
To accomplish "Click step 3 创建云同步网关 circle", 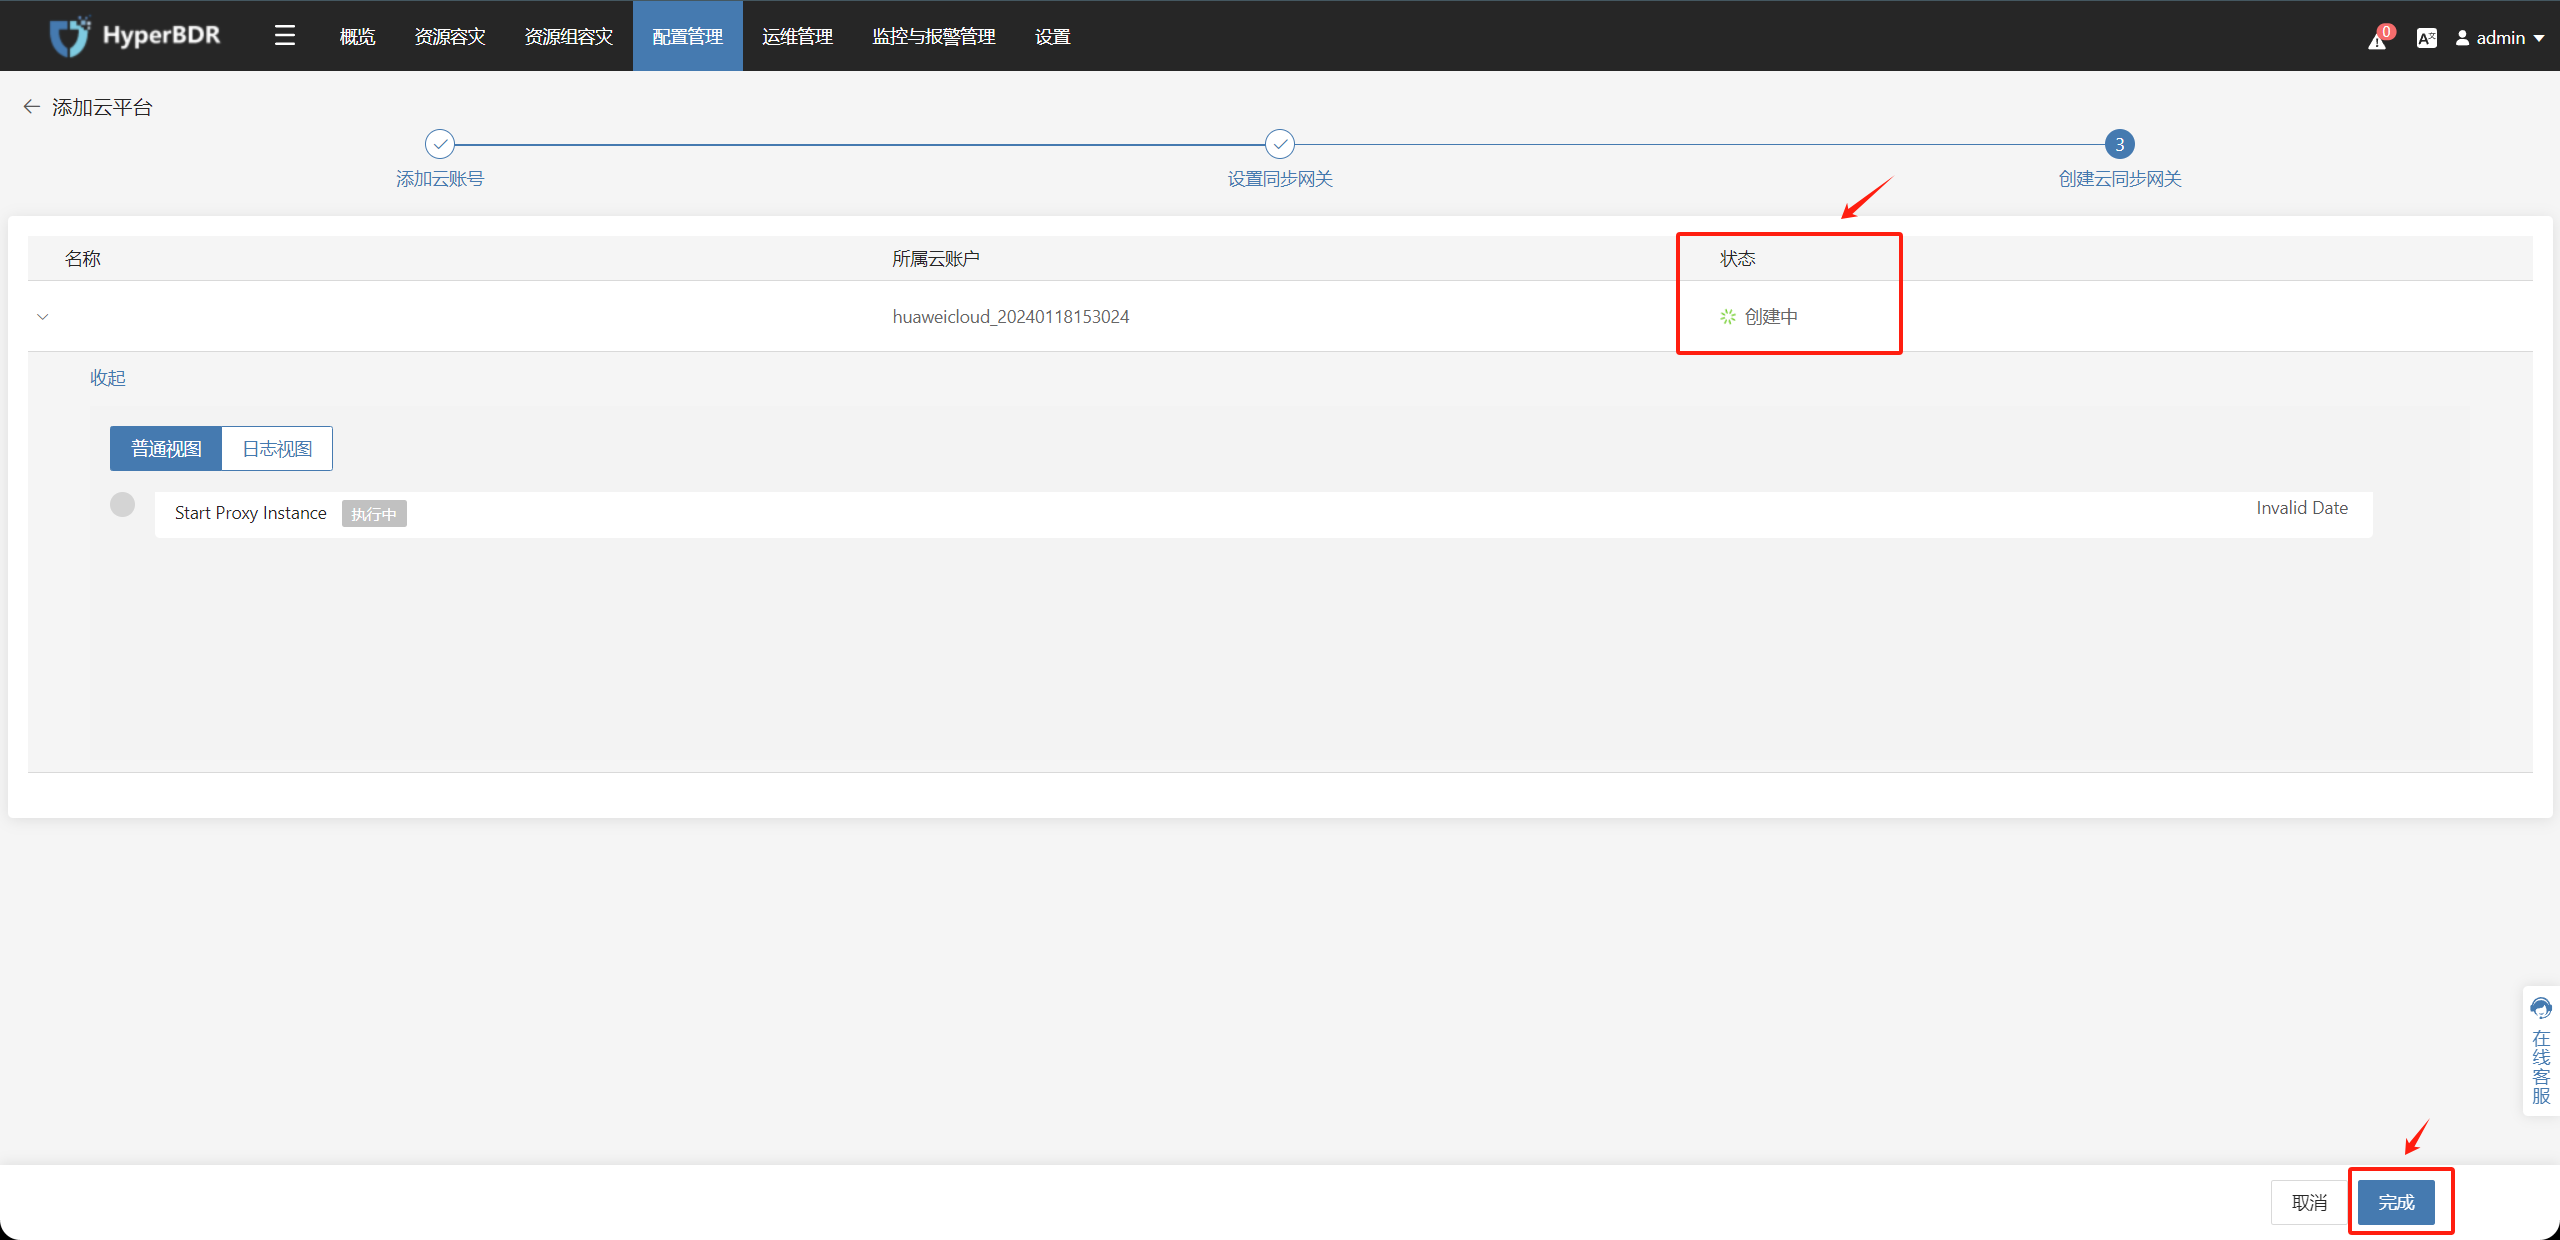I will click(x=2119, y=144).
